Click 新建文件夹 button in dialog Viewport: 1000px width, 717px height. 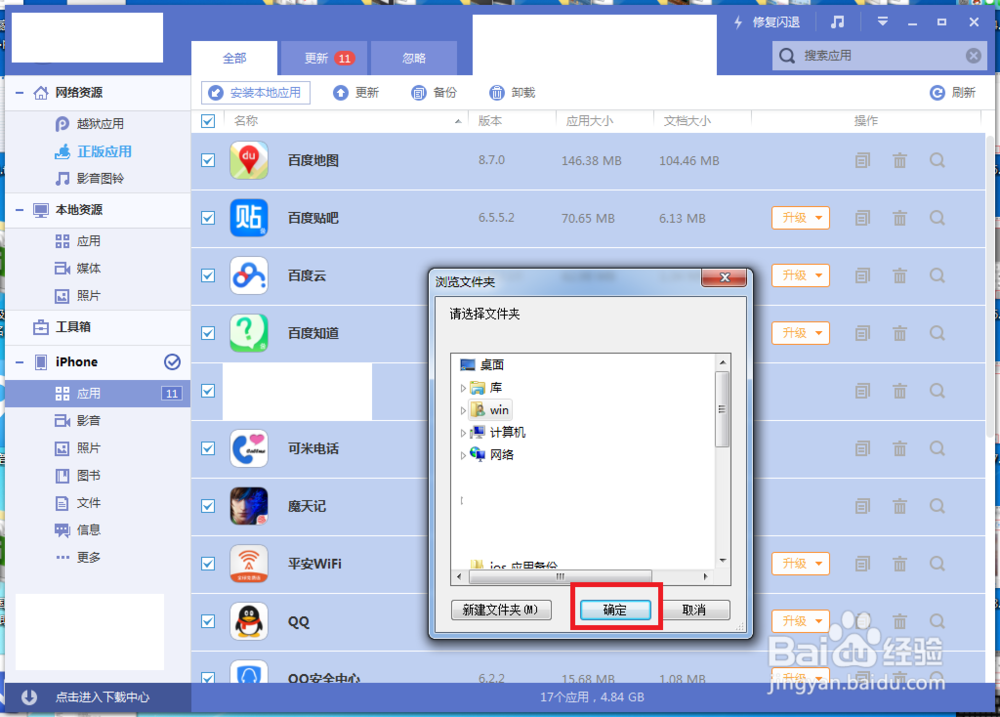click(501, 610)
